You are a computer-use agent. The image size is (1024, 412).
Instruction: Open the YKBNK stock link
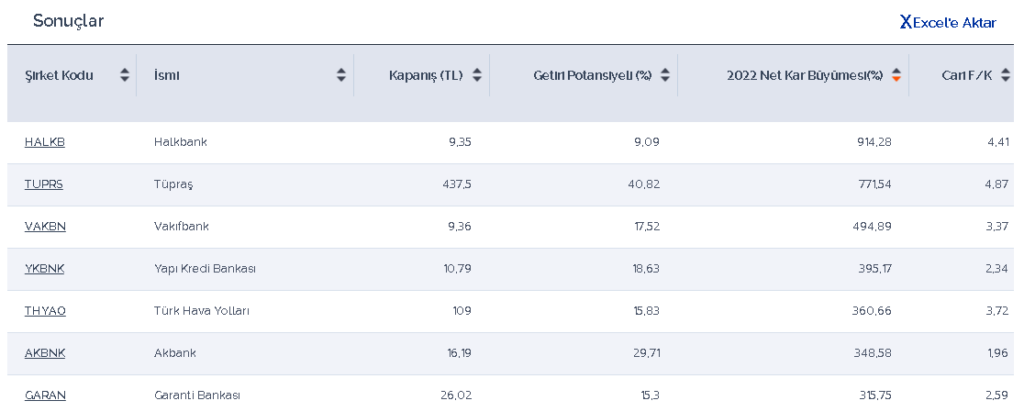[x=44, y=268]
